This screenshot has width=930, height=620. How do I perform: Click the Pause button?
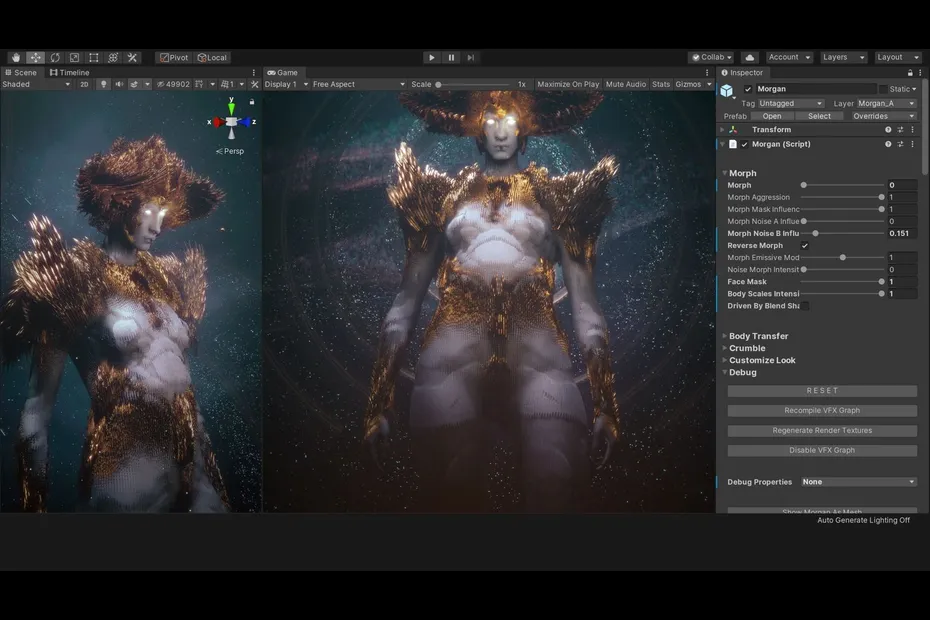click(x=451, y=58)
